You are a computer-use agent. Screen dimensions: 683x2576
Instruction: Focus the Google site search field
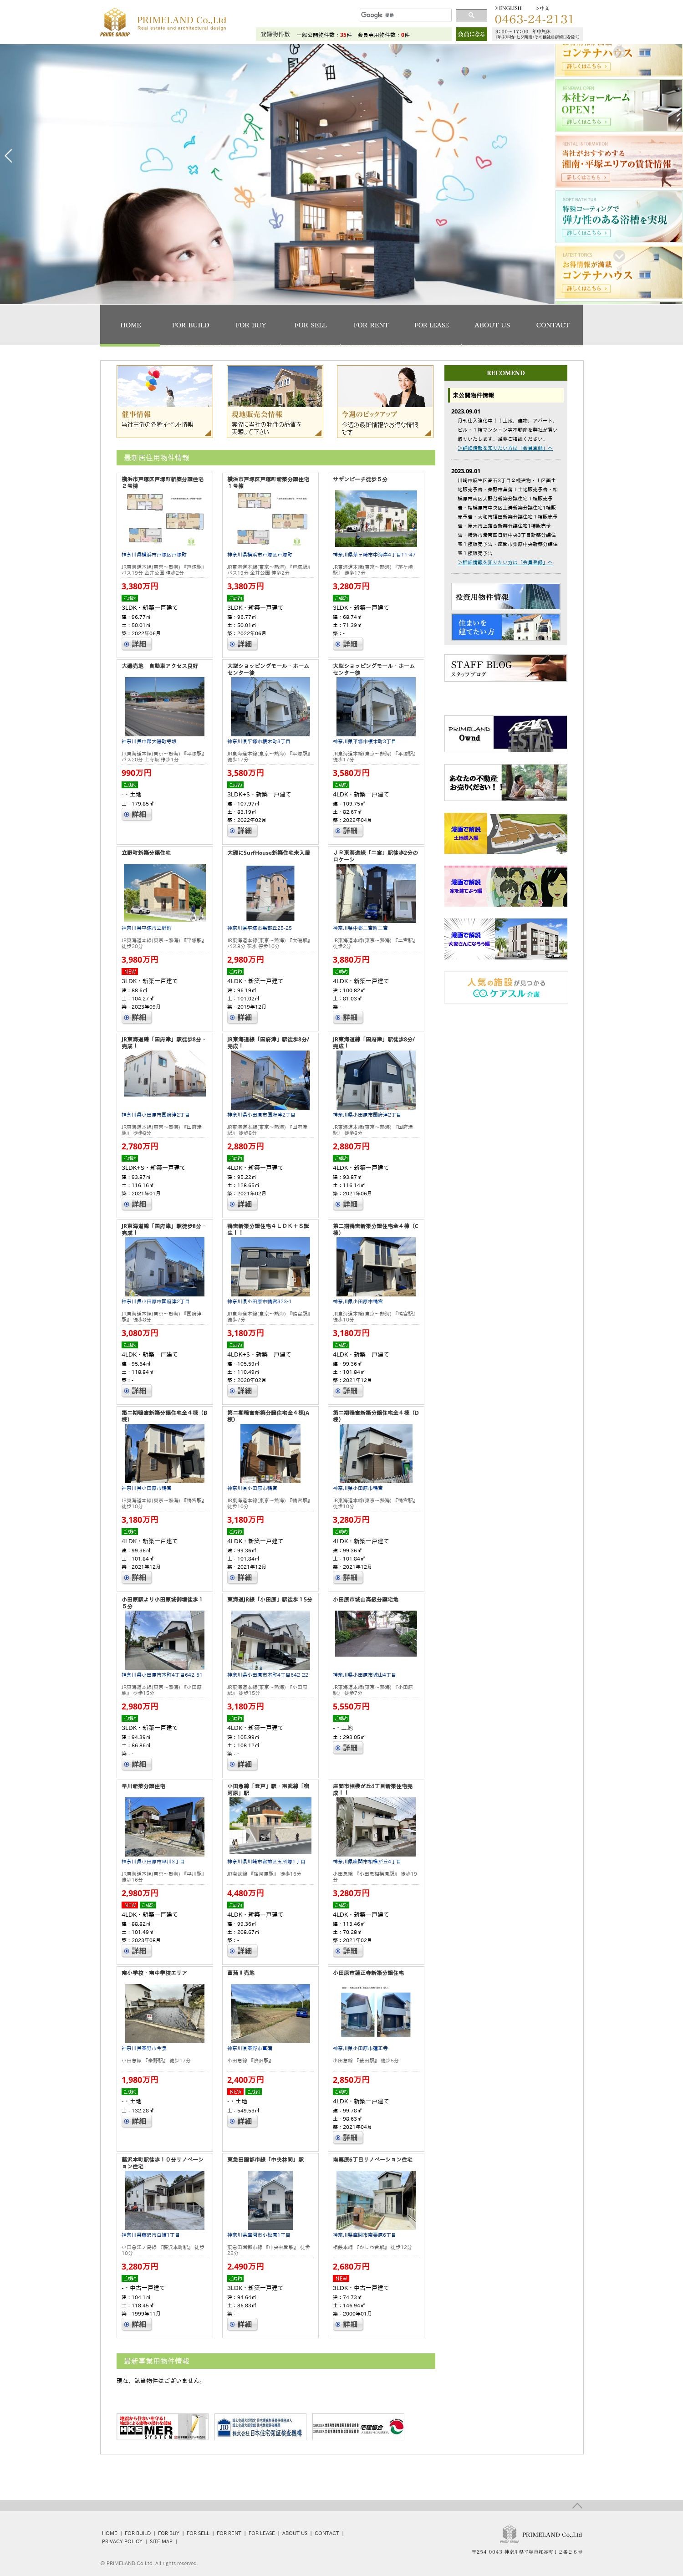405,16
